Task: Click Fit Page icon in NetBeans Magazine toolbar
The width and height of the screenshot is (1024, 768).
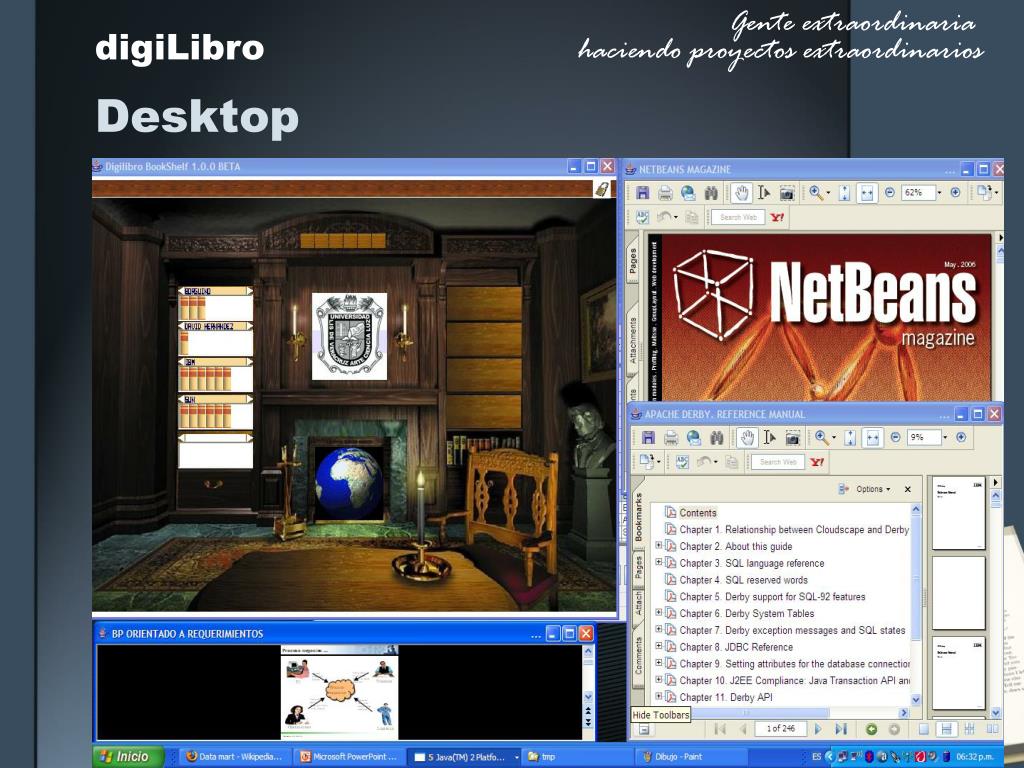Action: (844, 193)
